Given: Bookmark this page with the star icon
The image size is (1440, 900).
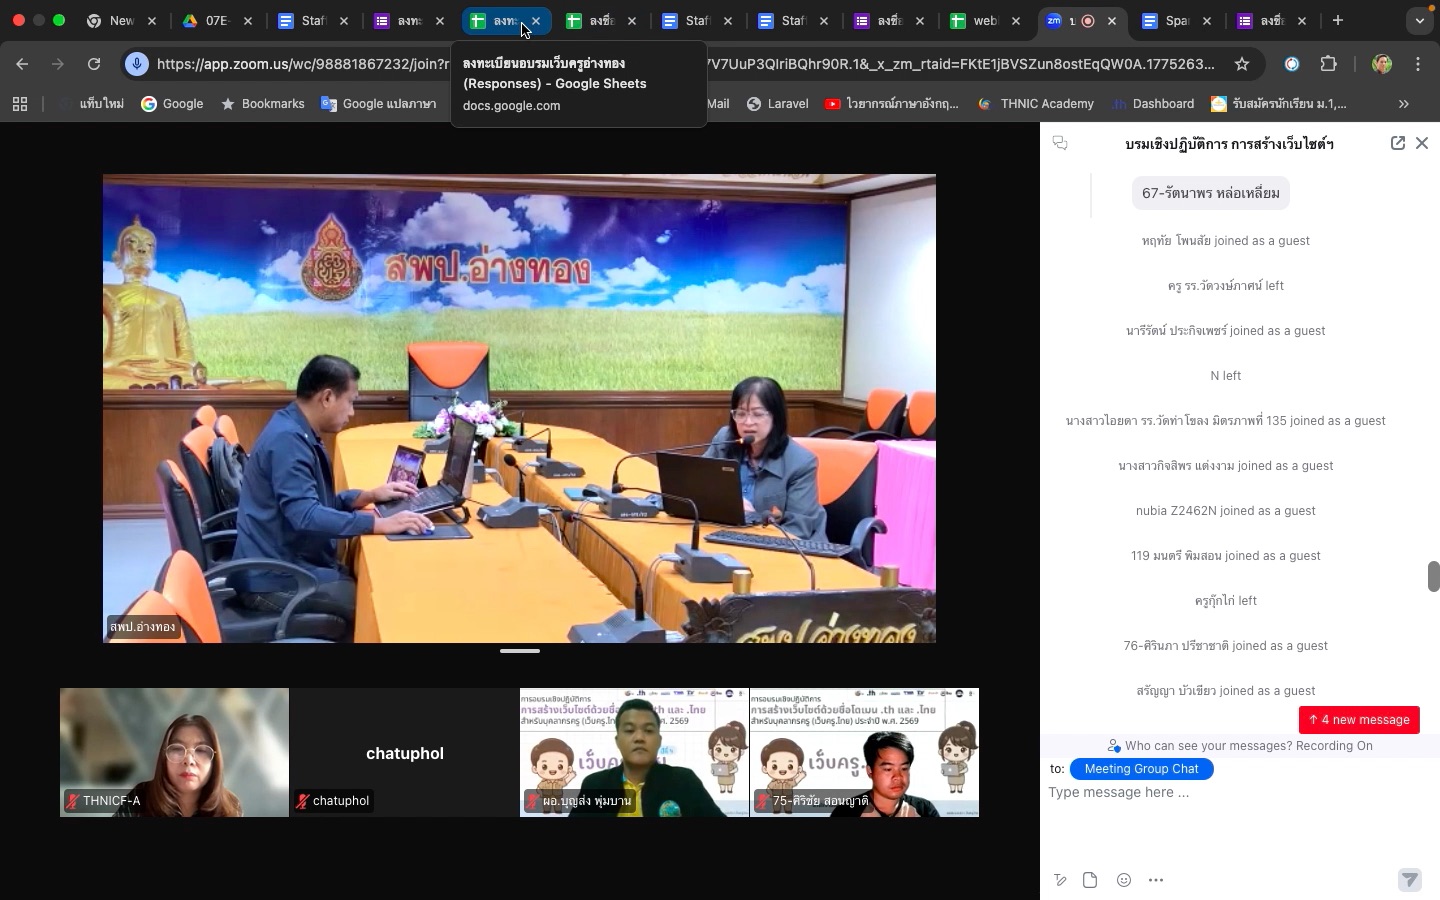Looking at the screenshot, I should (1243, 64).
